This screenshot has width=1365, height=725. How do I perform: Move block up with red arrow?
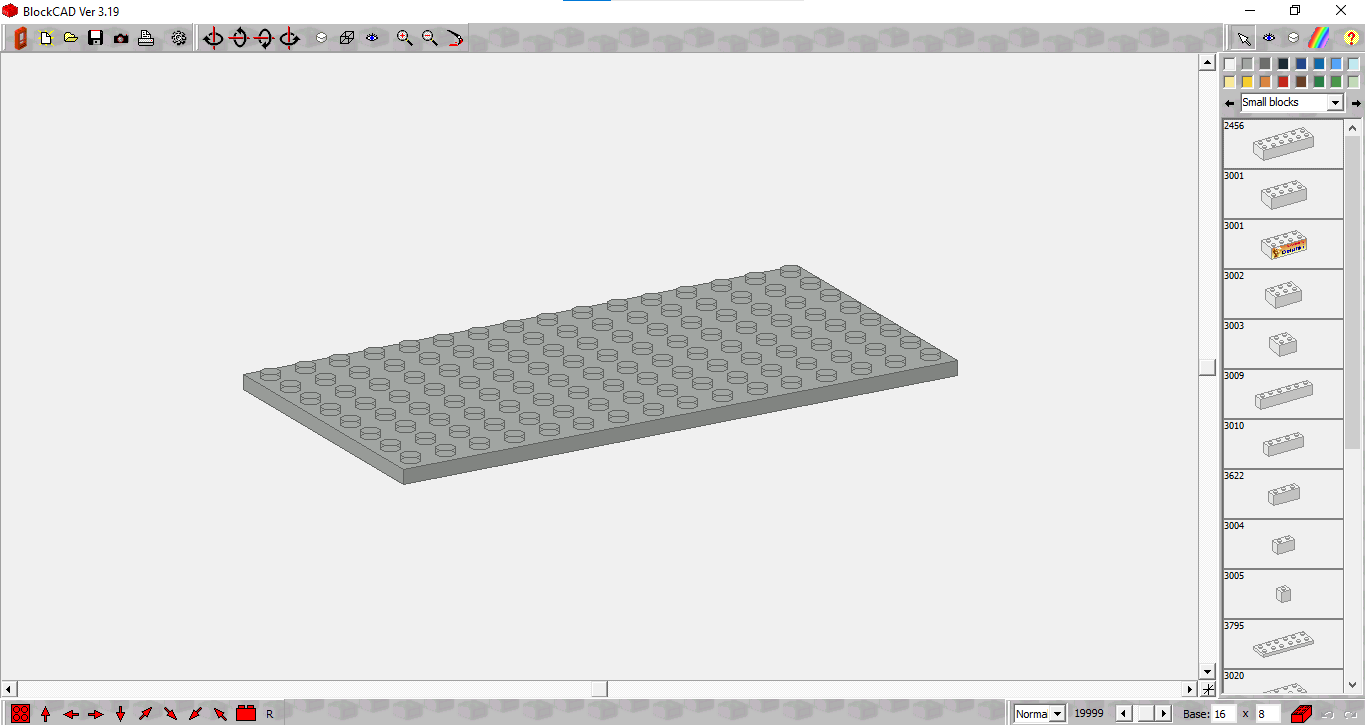tap(46, 714)
